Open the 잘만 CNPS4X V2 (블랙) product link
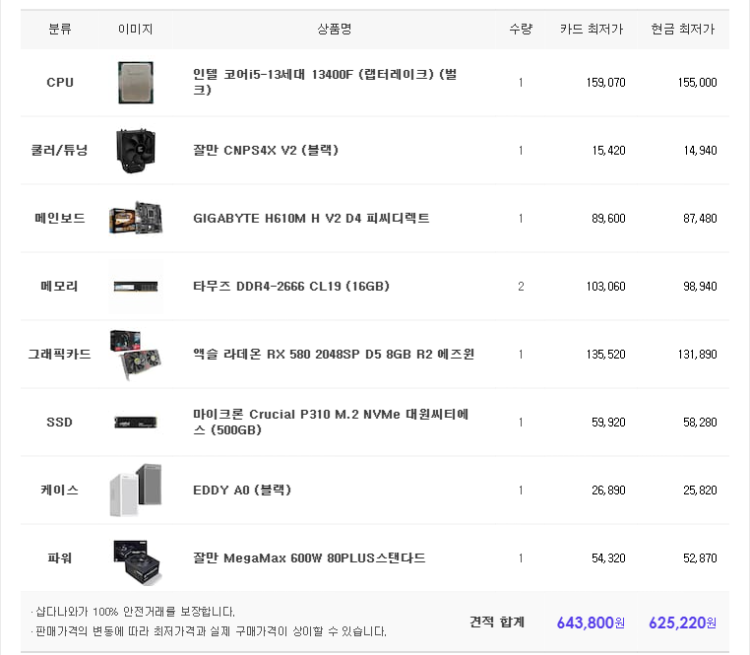Screen dimensions: 750x655 pos(265,150)
